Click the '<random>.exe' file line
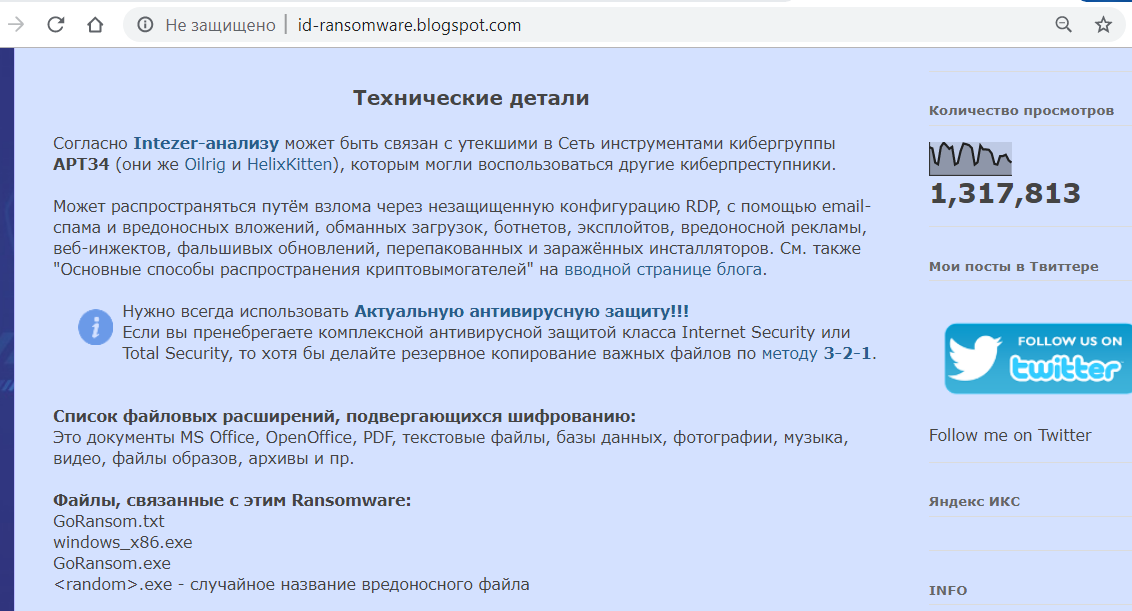The image size is (1132, 611). (x=291, y=584)
